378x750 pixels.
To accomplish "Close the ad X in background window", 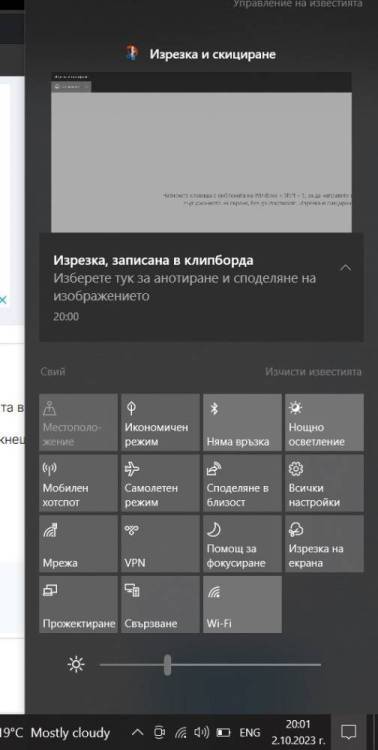I will [x=2, y=300].
